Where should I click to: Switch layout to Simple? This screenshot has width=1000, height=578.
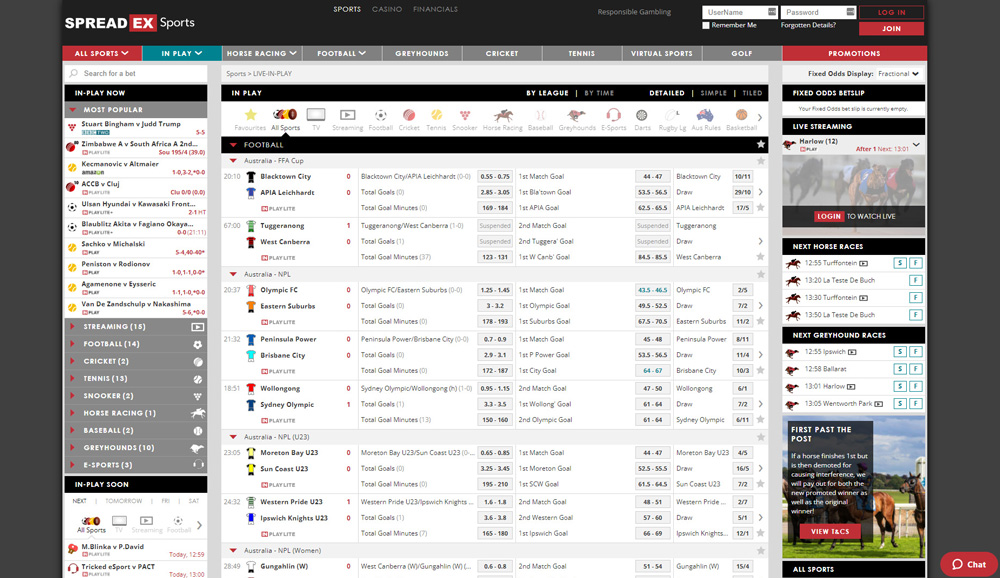pos(714,93)
